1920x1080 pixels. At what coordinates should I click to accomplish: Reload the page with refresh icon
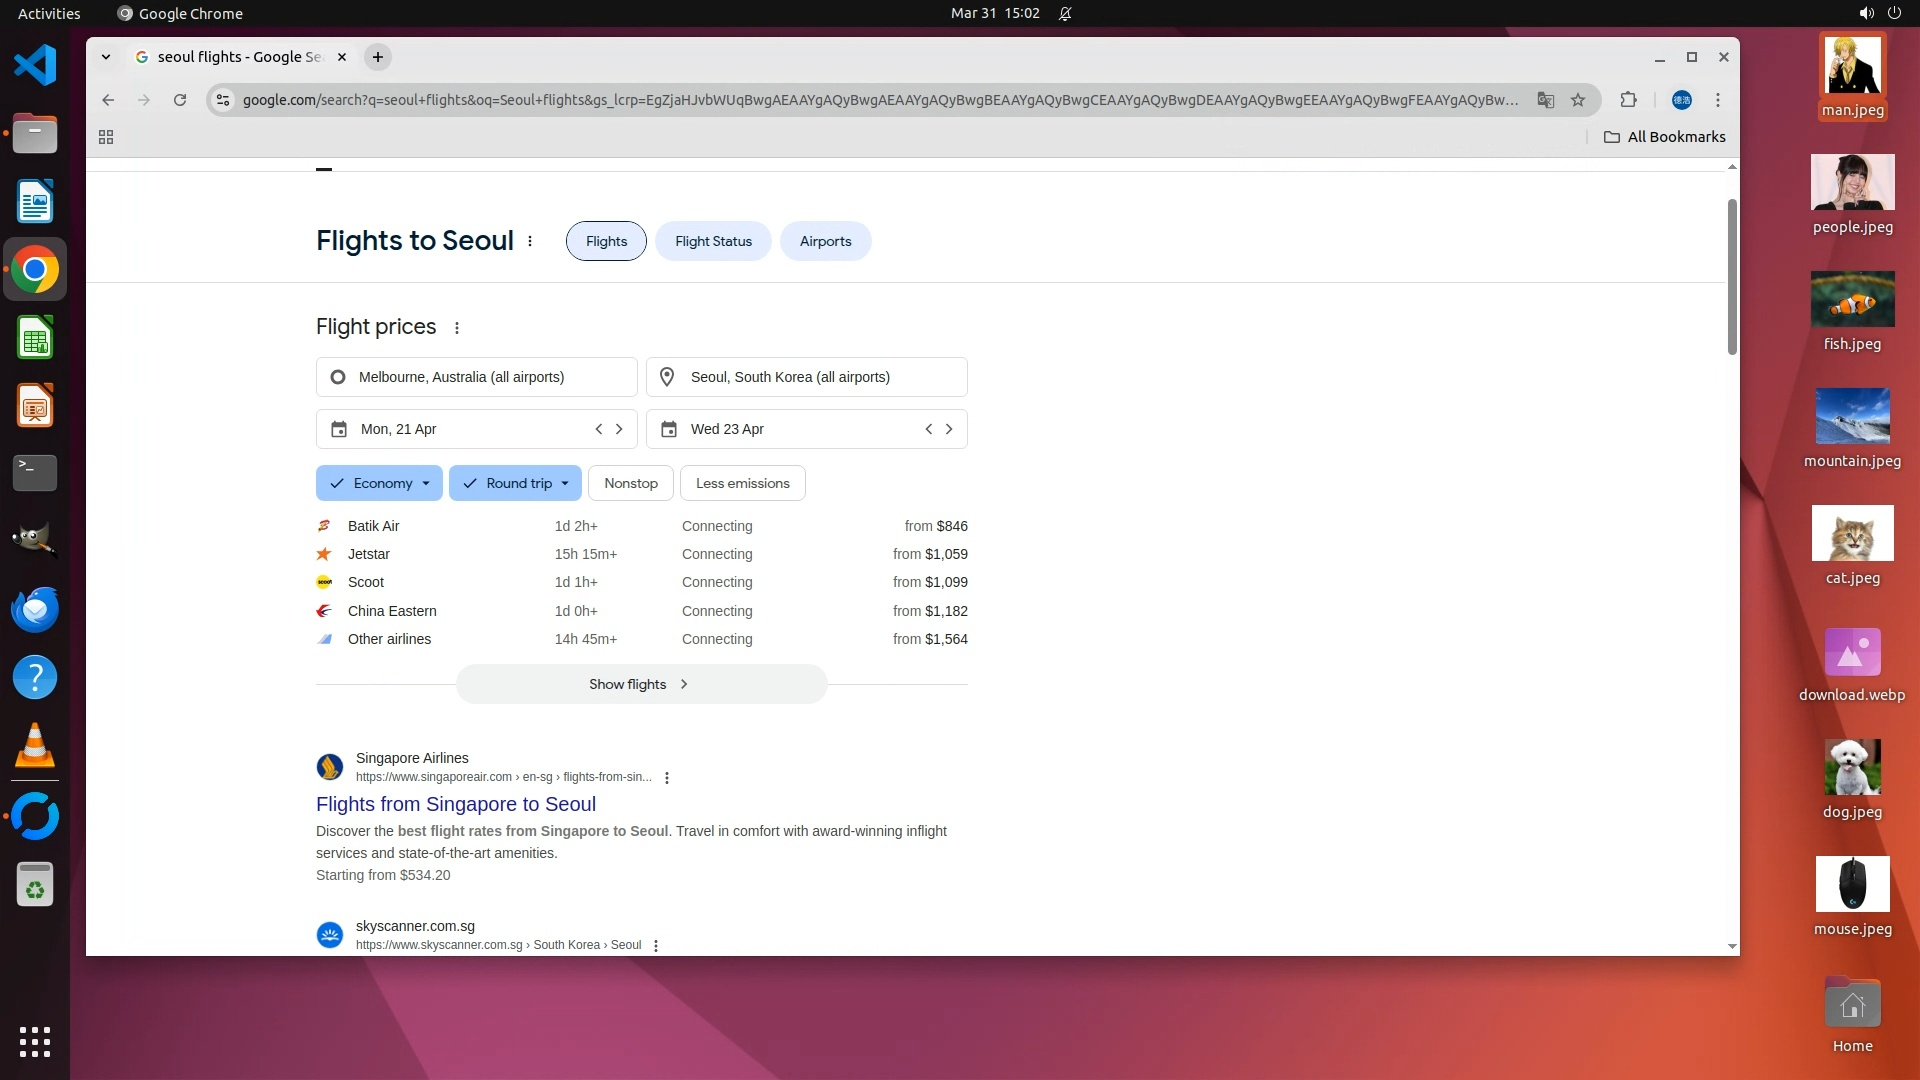tap(180, 100)
